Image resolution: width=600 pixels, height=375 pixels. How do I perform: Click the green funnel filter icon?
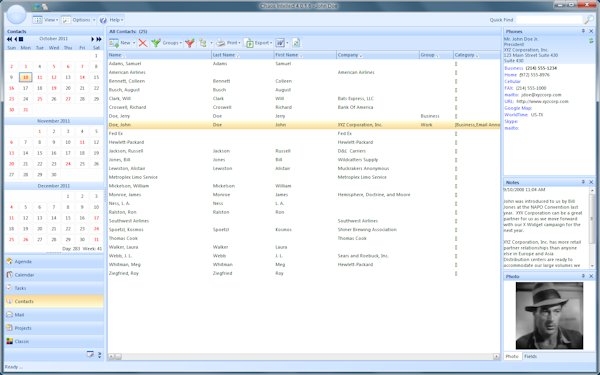click(155, 43)
